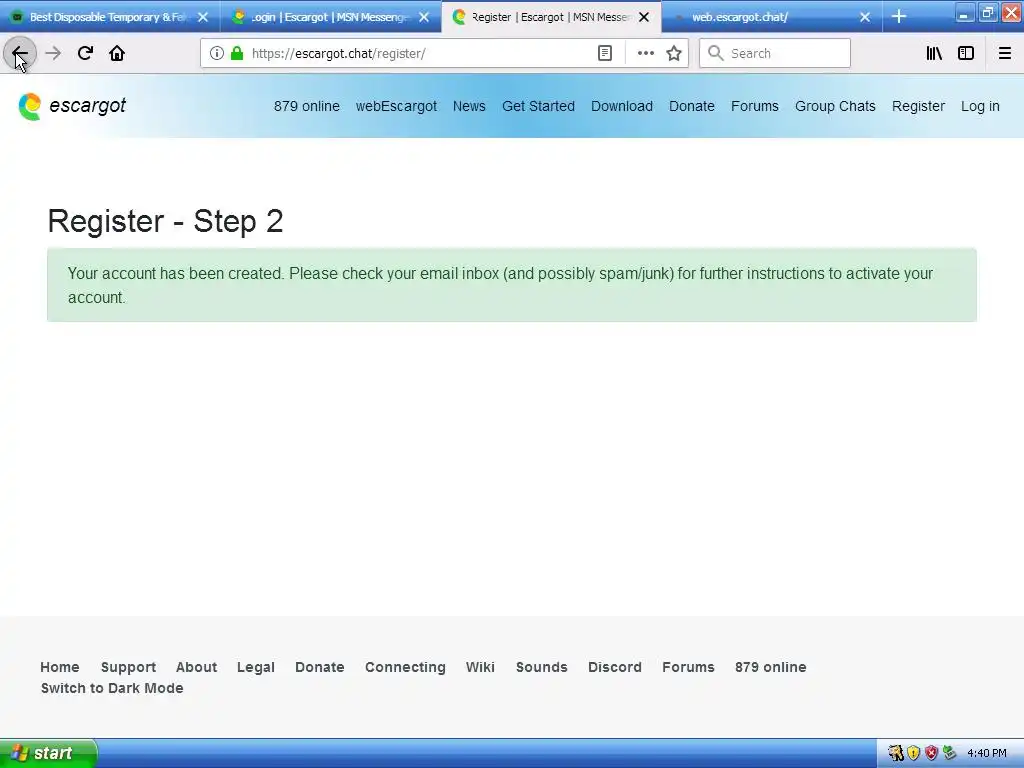Image resolution: width=1024 pixels, height=768 pixels.
Task: Reload the current page
Action: 85,54
